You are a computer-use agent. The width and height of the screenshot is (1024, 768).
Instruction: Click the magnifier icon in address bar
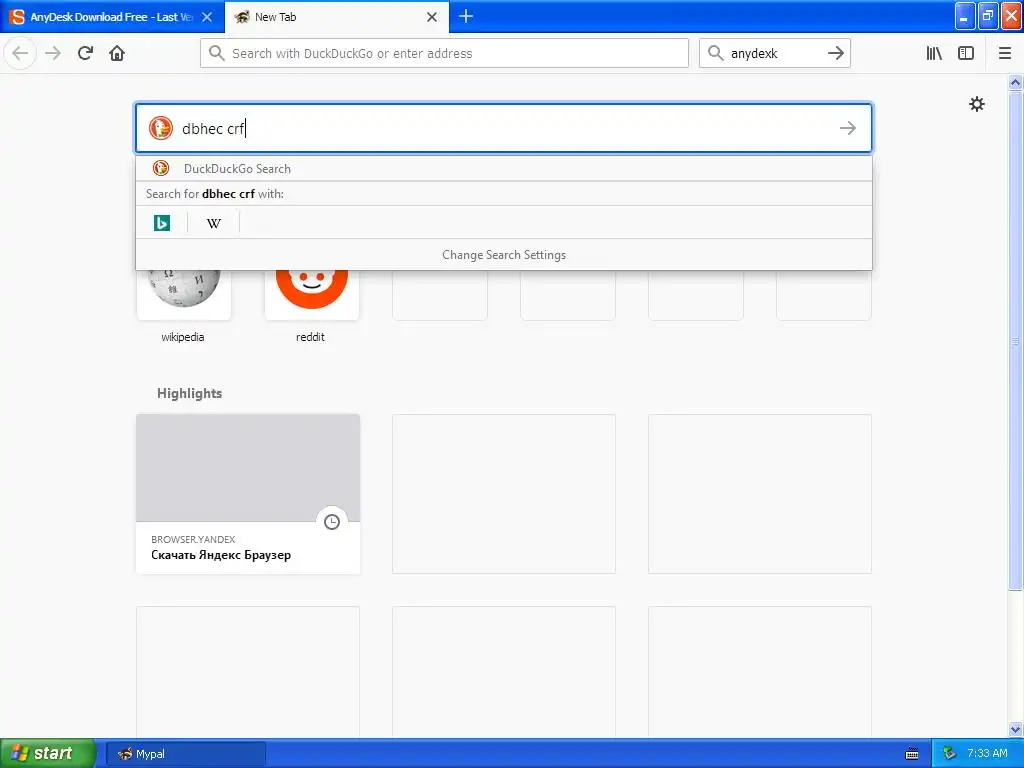coord(217,53)
